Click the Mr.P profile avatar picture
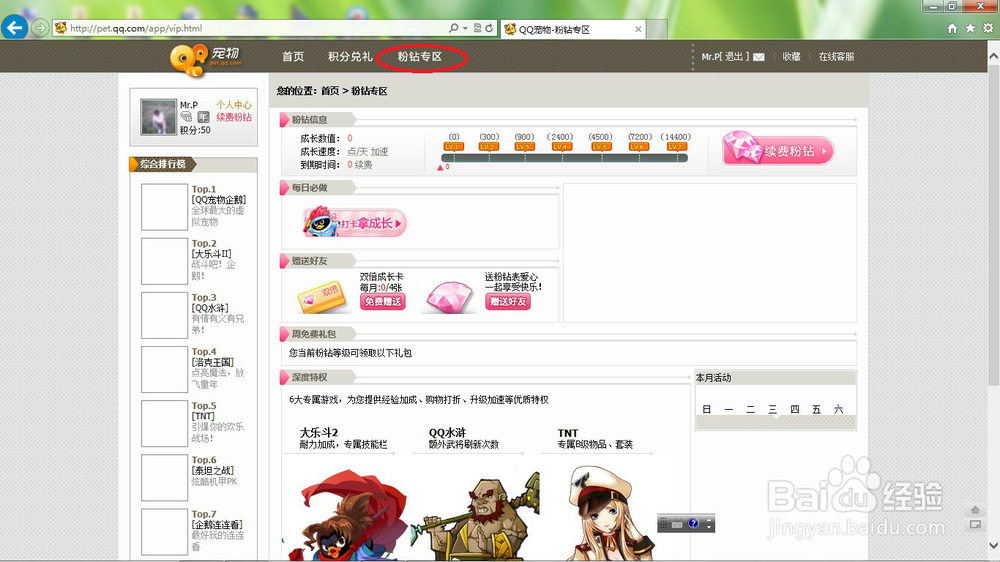Screen dimensions: 1000x562 (x=158, y=117)
